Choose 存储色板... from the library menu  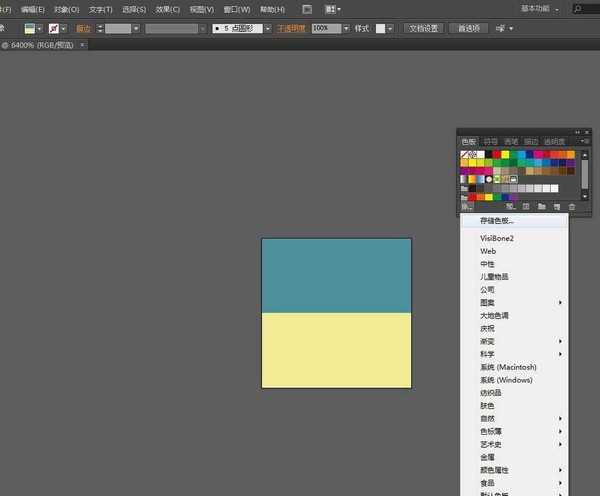point(496,220)
